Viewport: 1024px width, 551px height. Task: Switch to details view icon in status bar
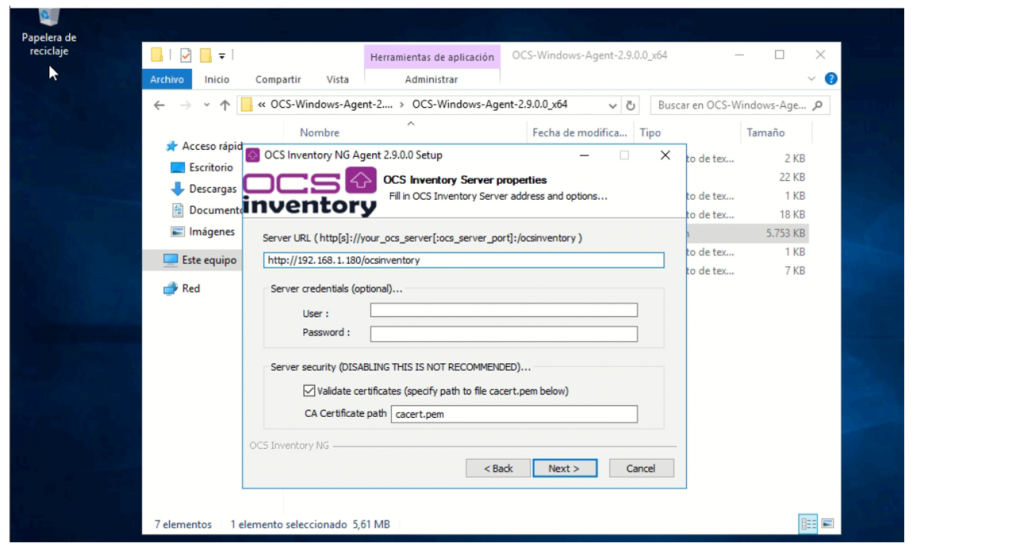[x=808, y=524]
